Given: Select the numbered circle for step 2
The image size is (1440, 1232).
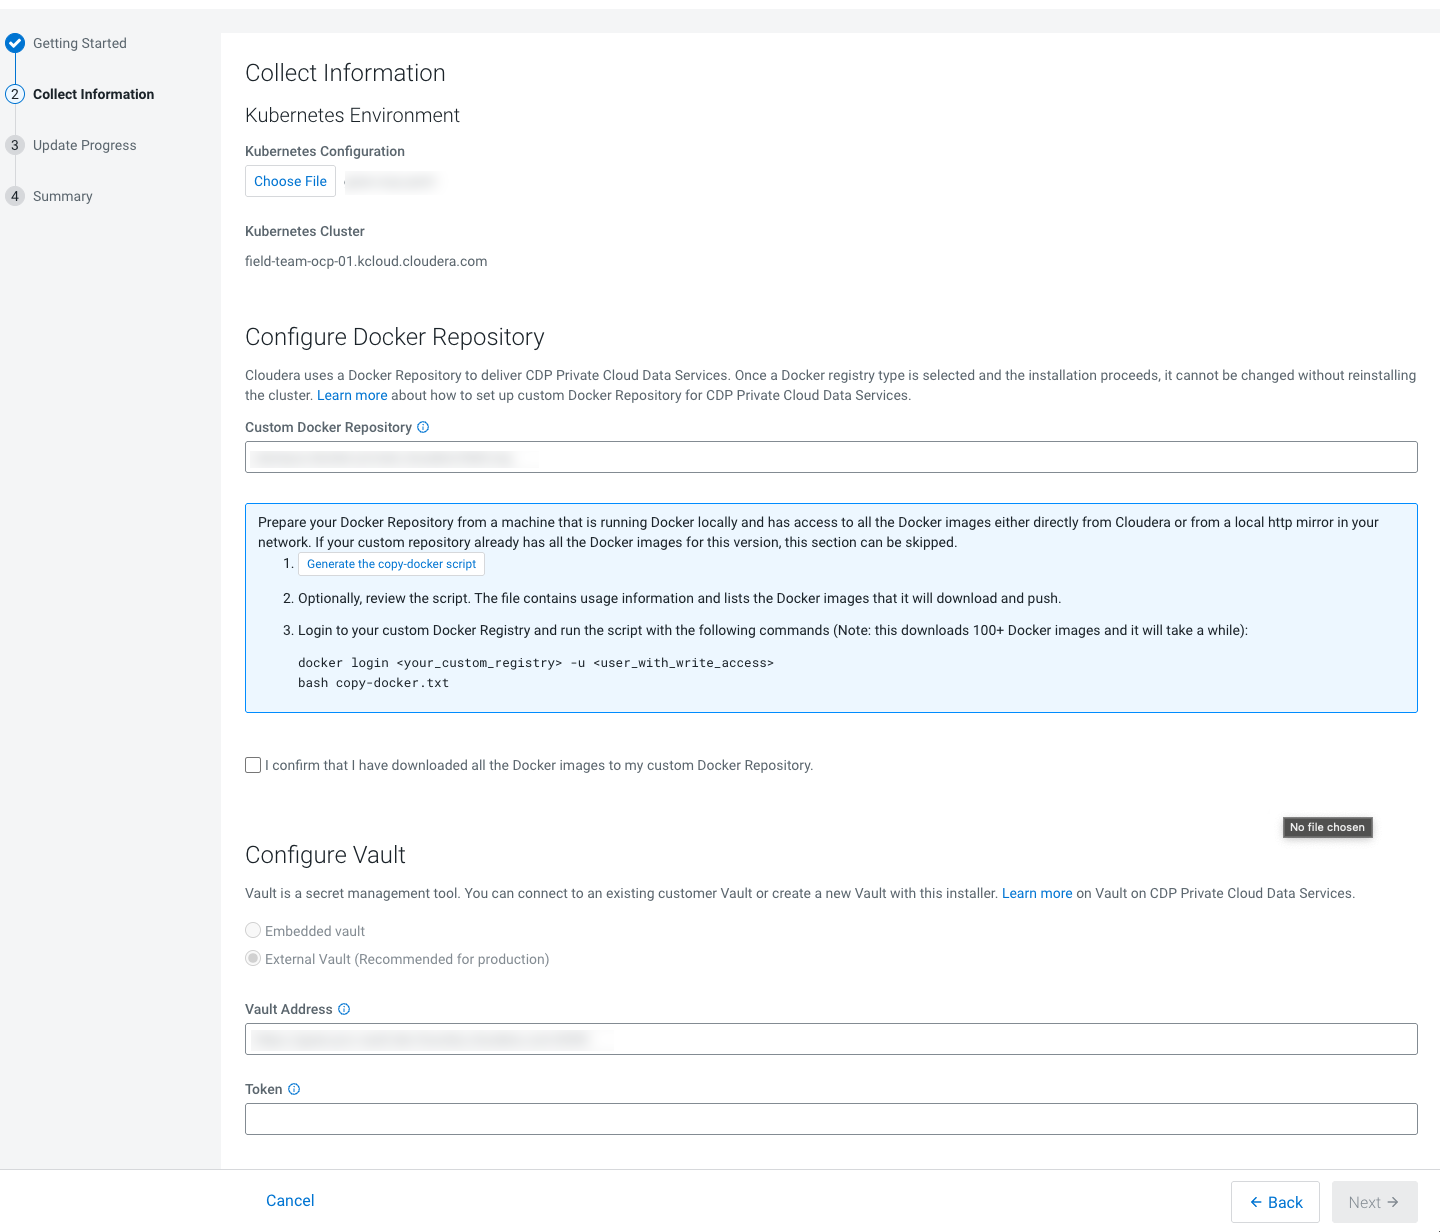Looking at the screenshot, I should [x=15, y=94].
